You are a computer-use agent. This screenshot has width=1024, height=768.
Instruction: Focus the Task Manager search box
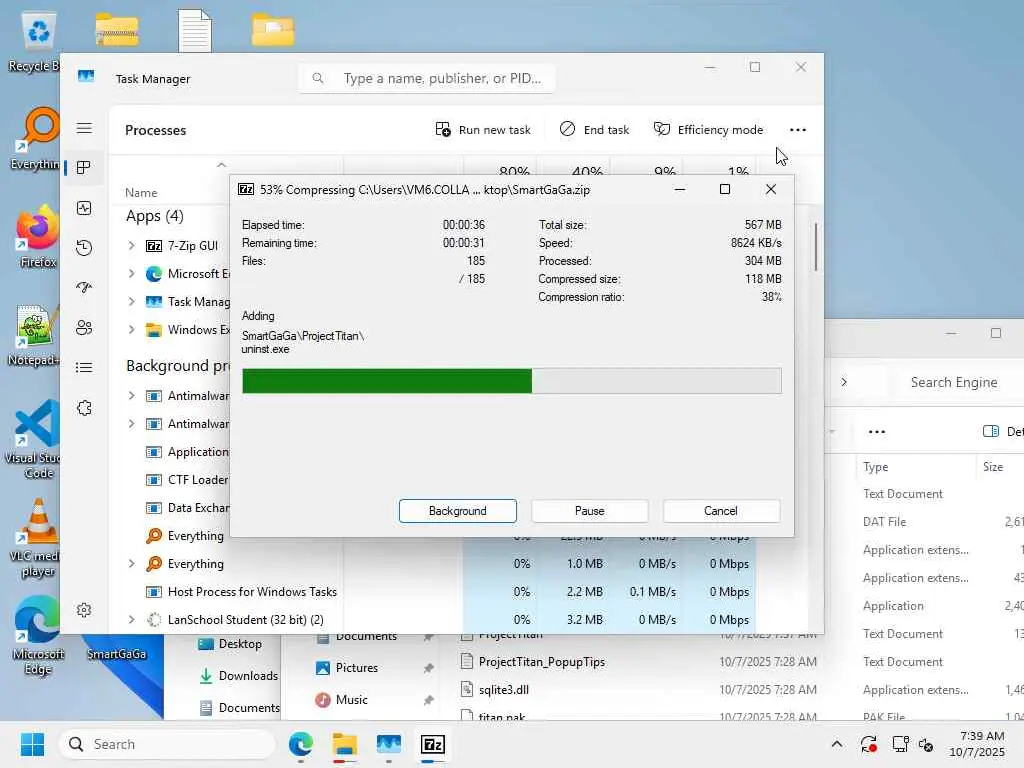coord(427,78)
